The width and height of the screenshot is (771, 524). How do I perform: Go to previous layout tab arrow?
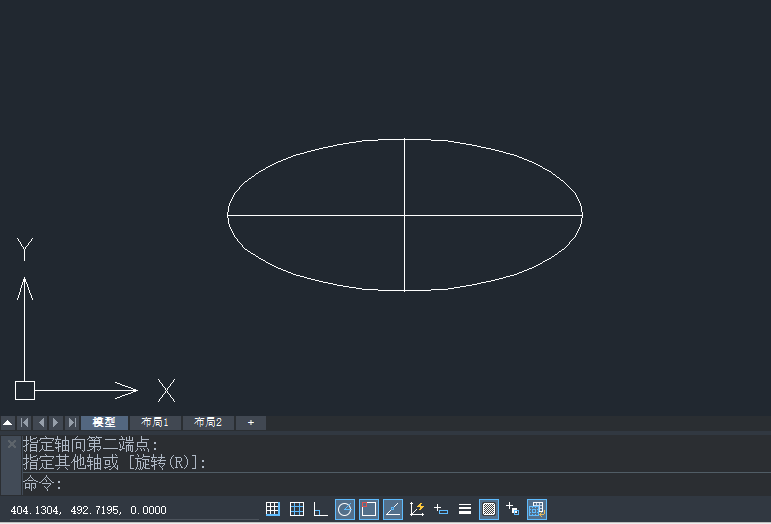tap(41, 422)
